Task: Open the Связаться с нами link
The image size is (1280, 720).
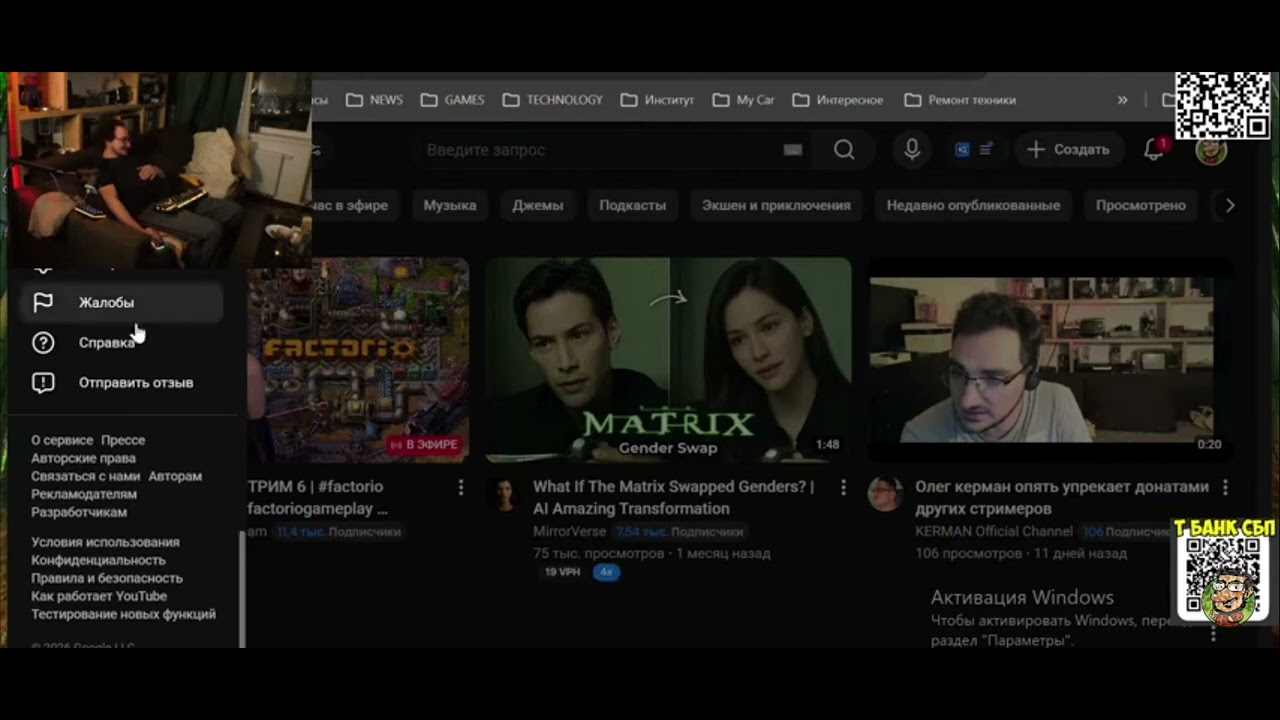Action: coord(85,476)
